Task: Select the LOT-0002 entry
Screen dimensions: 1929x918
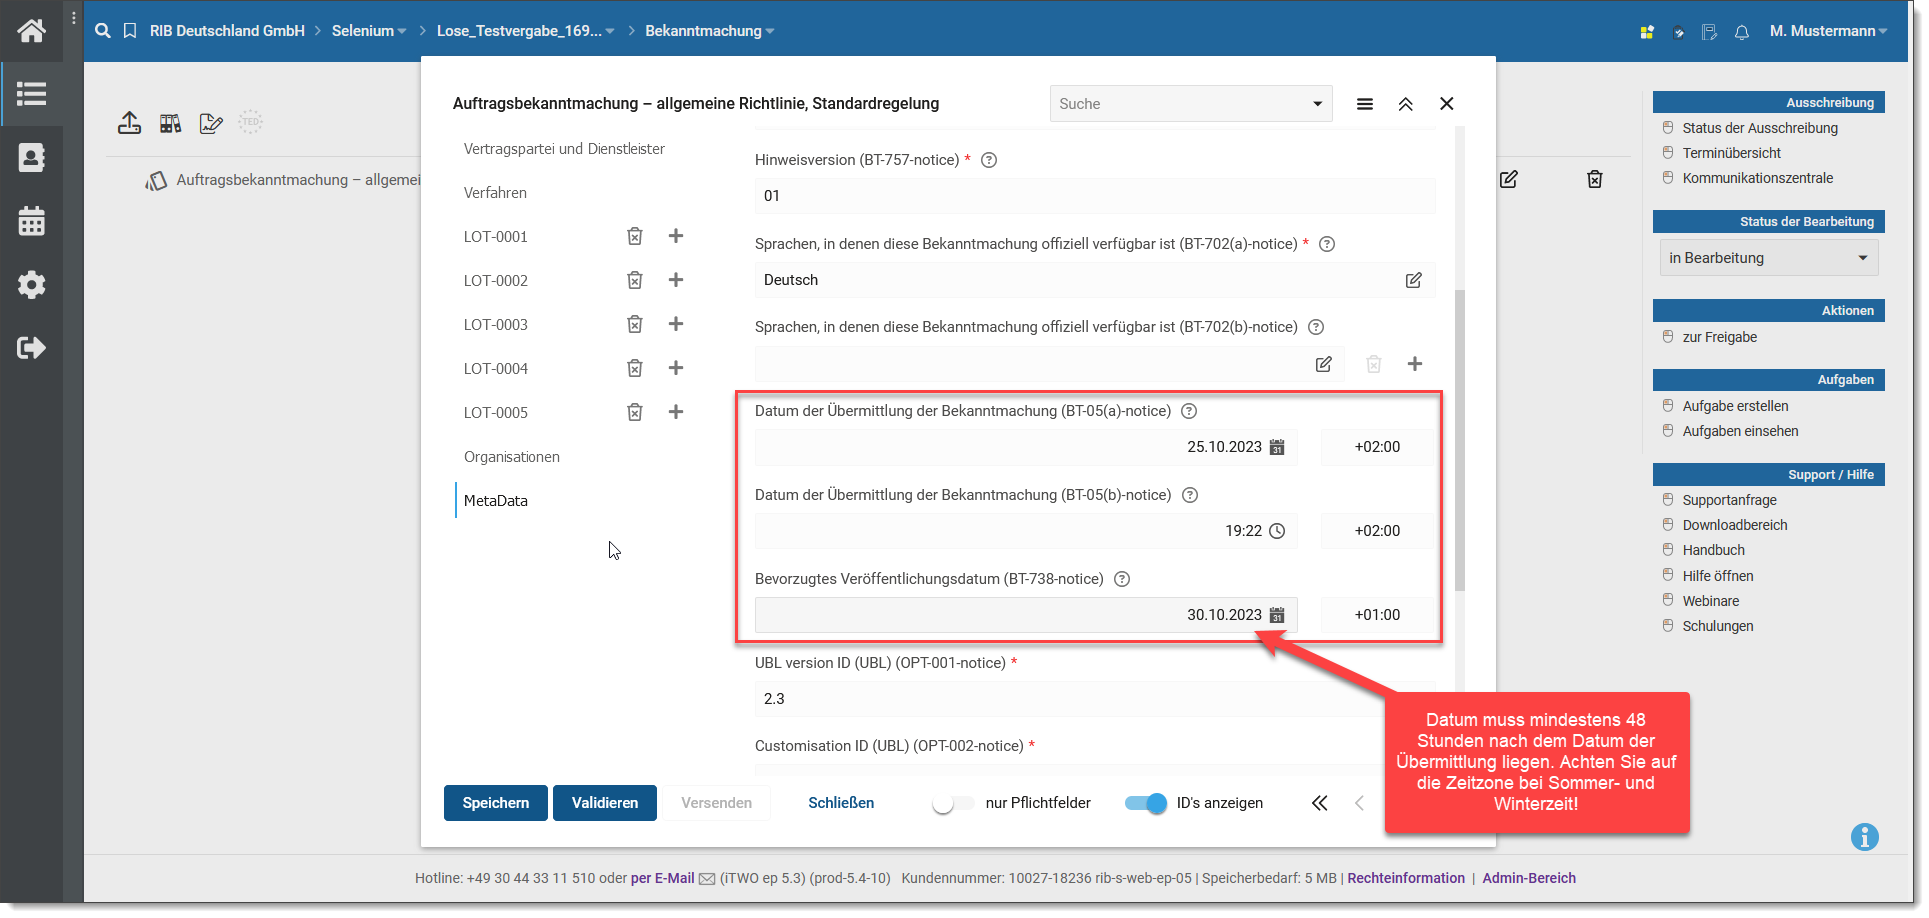Action: coord(496,281)
